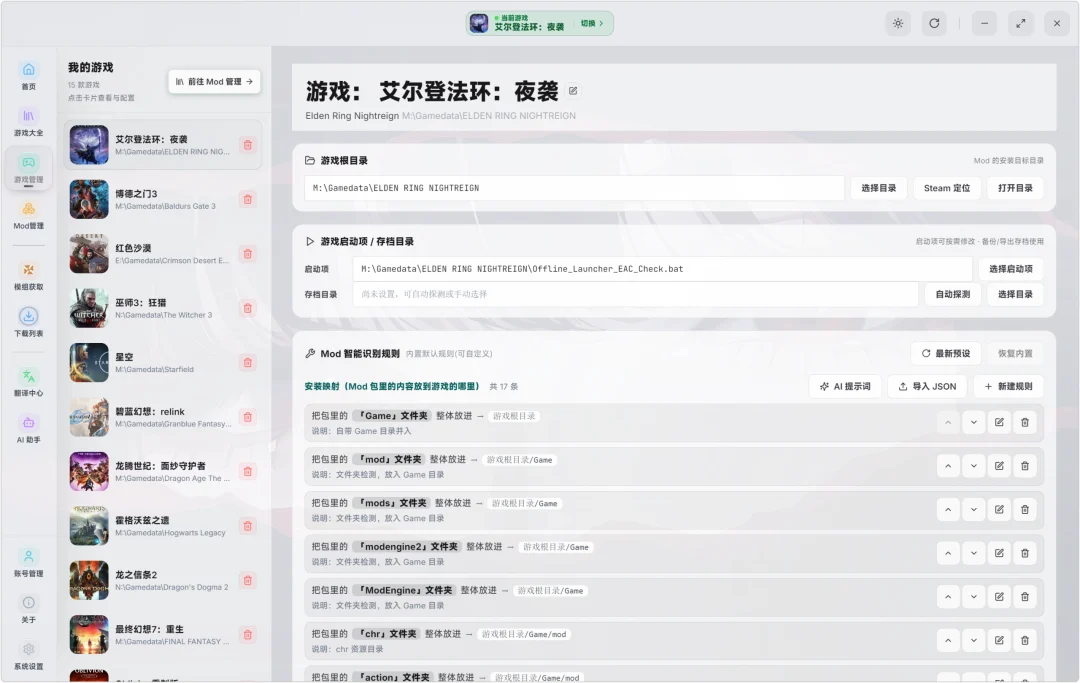1080x683 pixels.
Task: Click 最新预设 button
Action: pyautogui.click(x=946, y=353)
